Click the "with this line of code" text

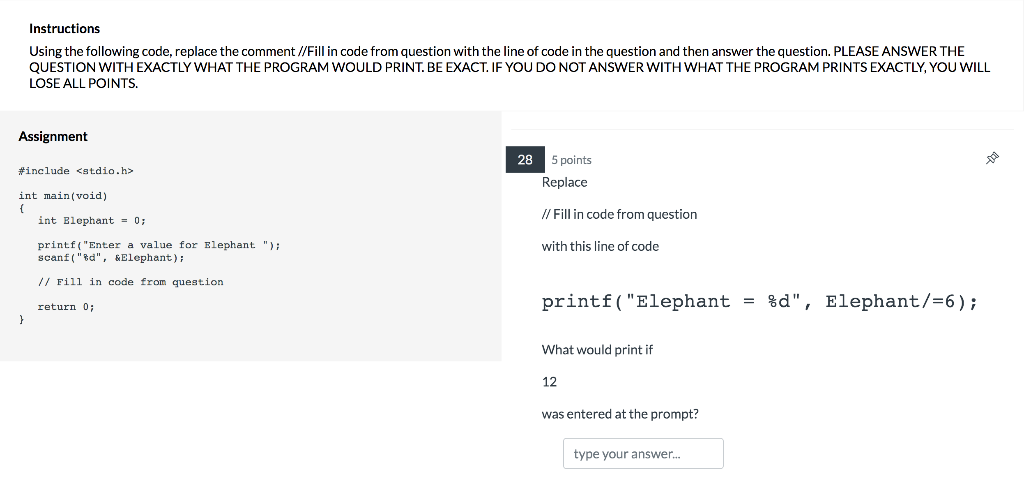600,246
